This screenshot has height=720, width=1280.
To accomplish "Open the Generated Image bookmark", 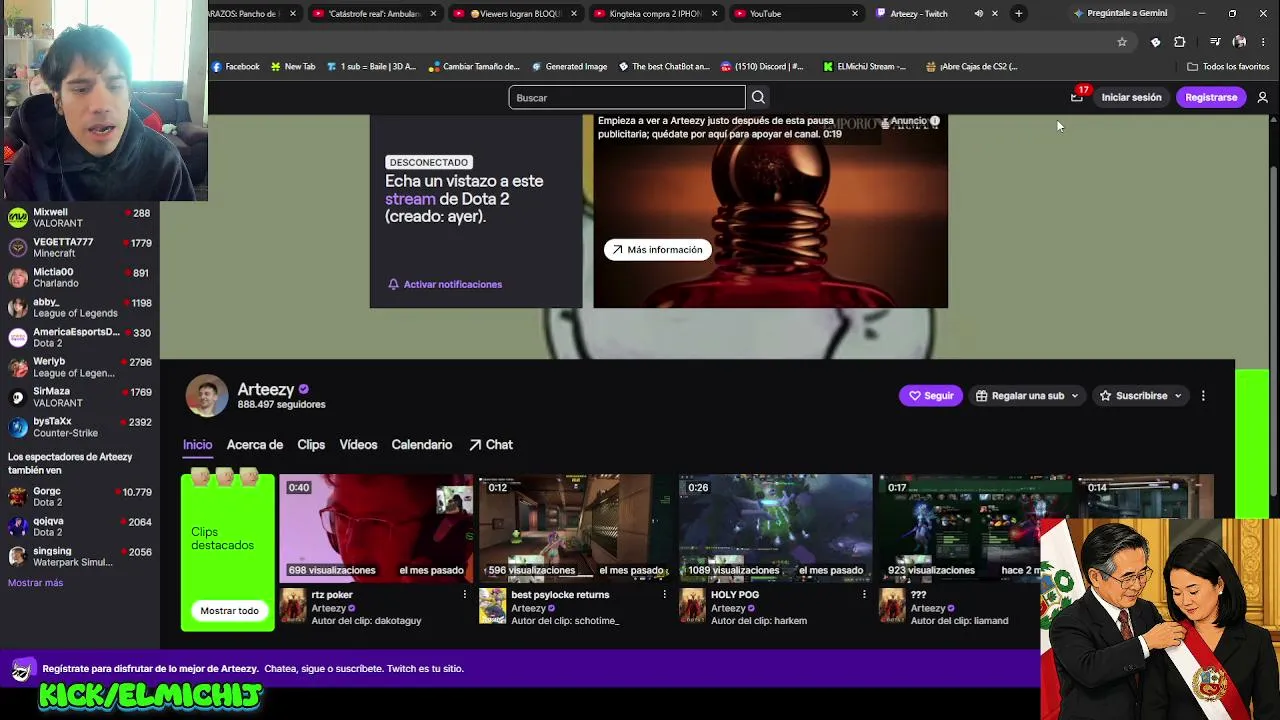I will pyautogui.click(x=570, y=67).
